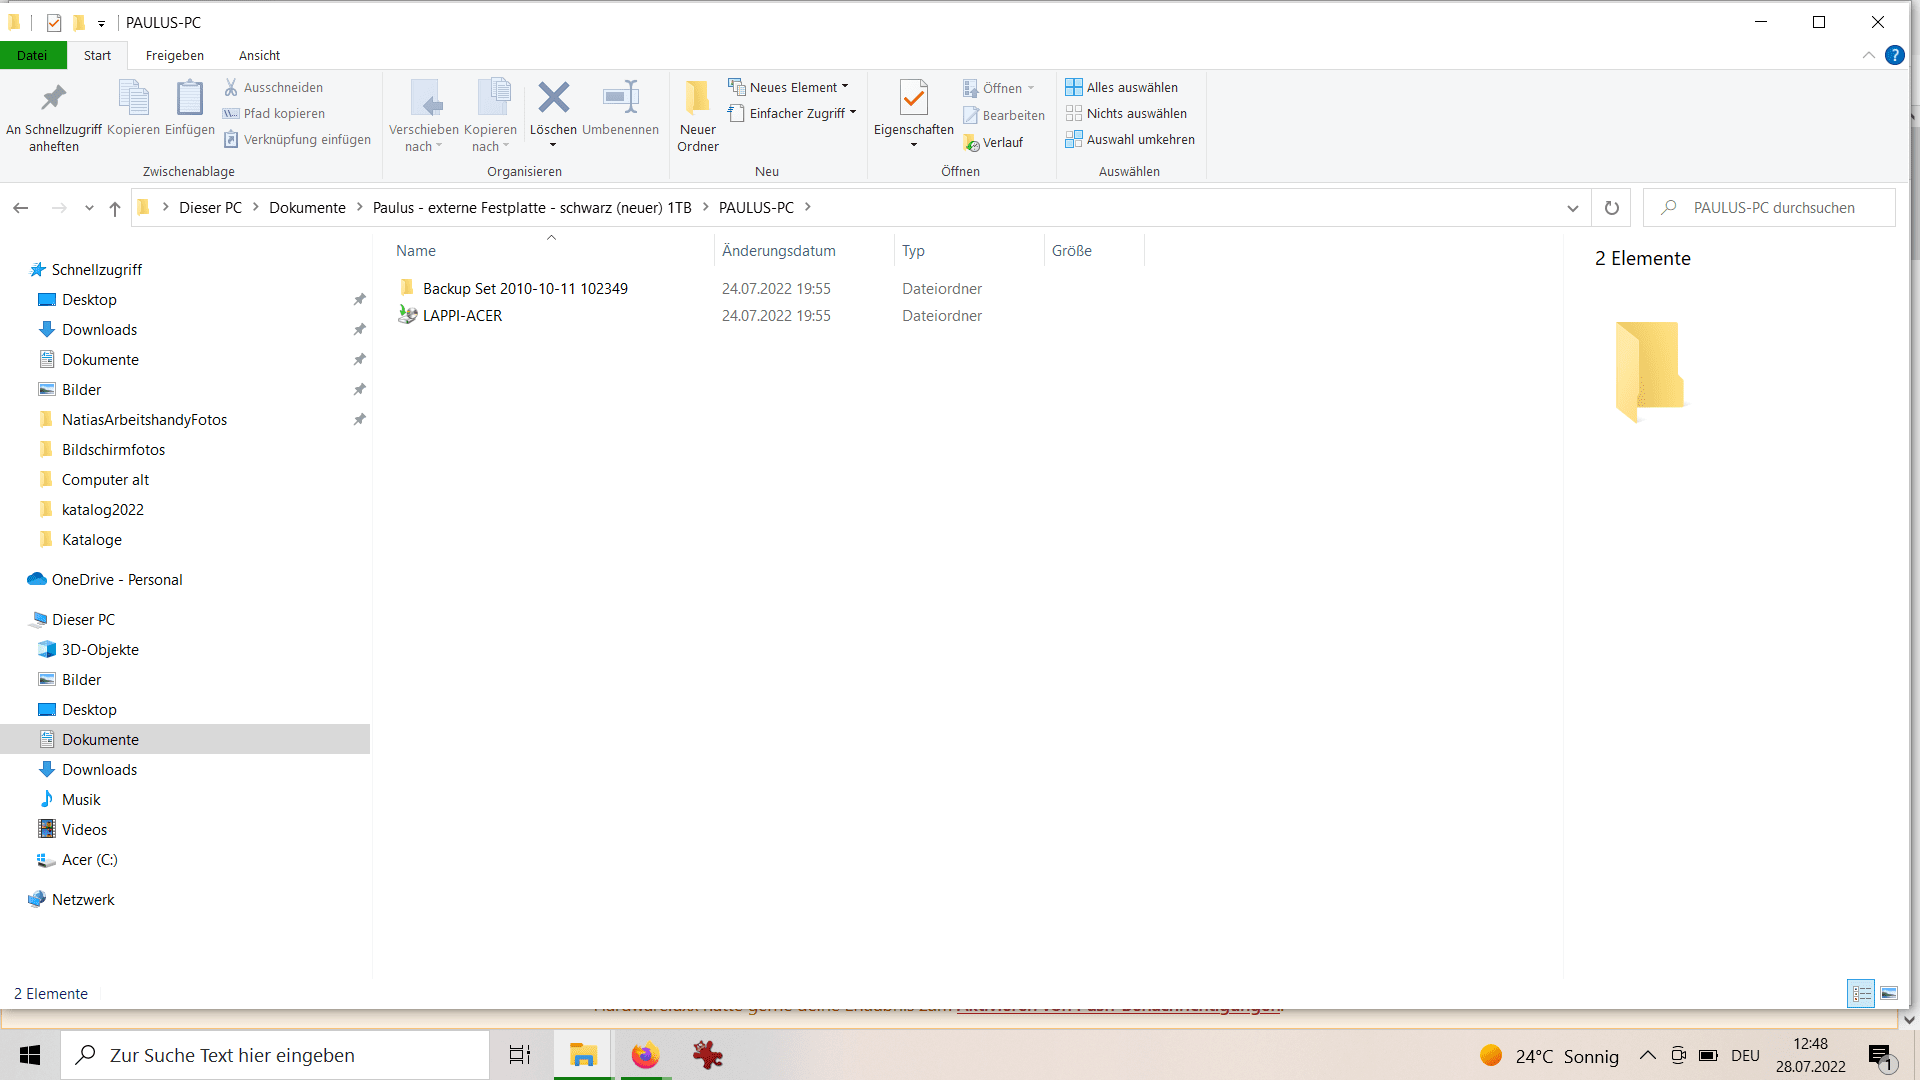Select the Backup Set 2010-10-11 102349 folder
The image size is (1920, 1080).
[x=525, y=288]
